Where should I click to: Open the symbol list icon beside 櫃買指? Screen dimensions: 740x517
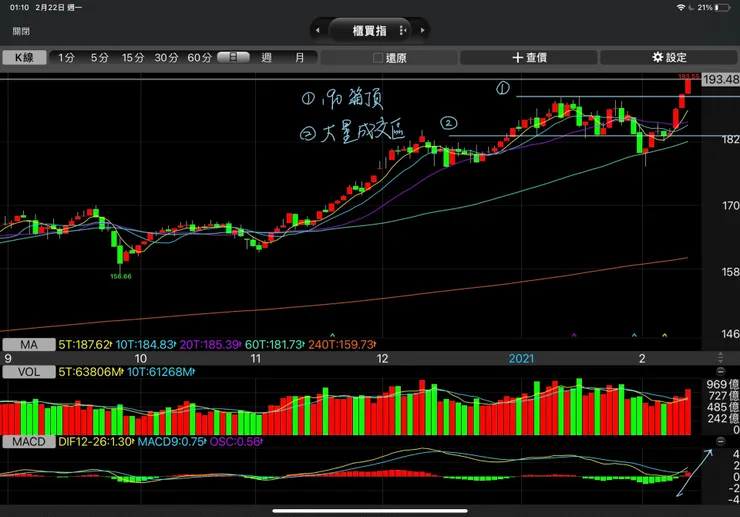[403, 30]
